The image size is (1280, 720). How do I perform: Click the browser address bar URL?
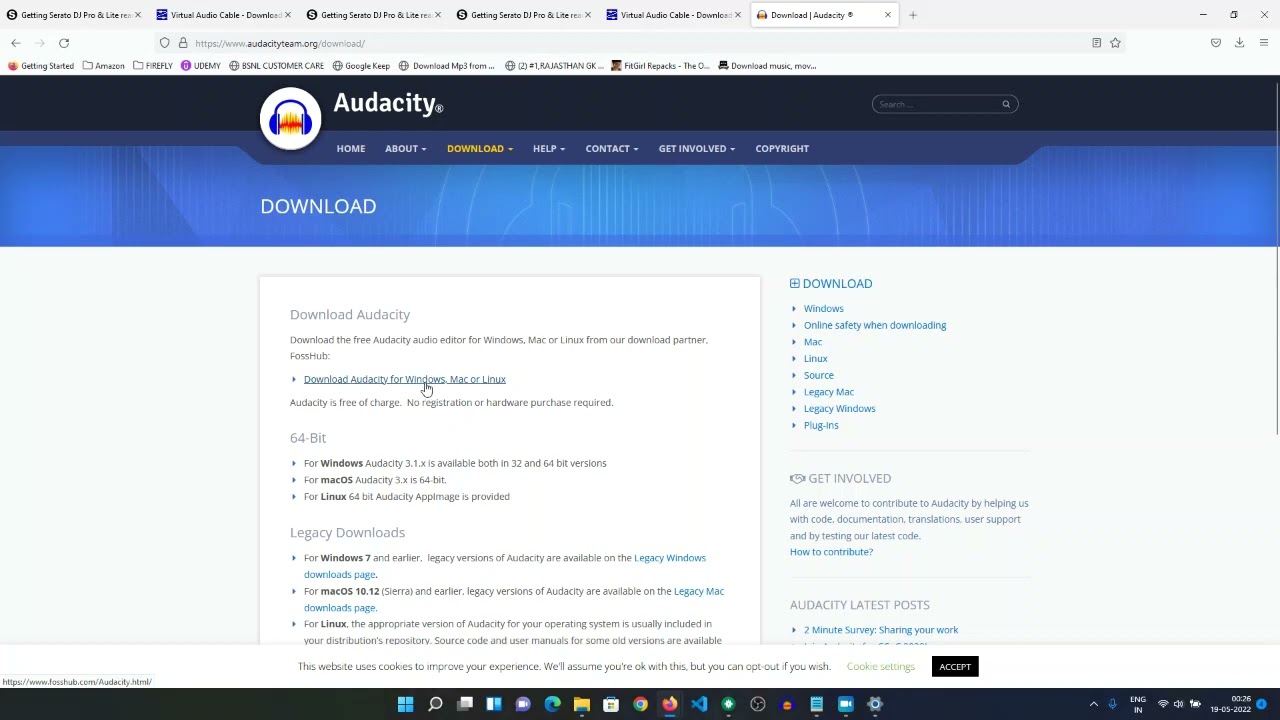pos(280,44)
